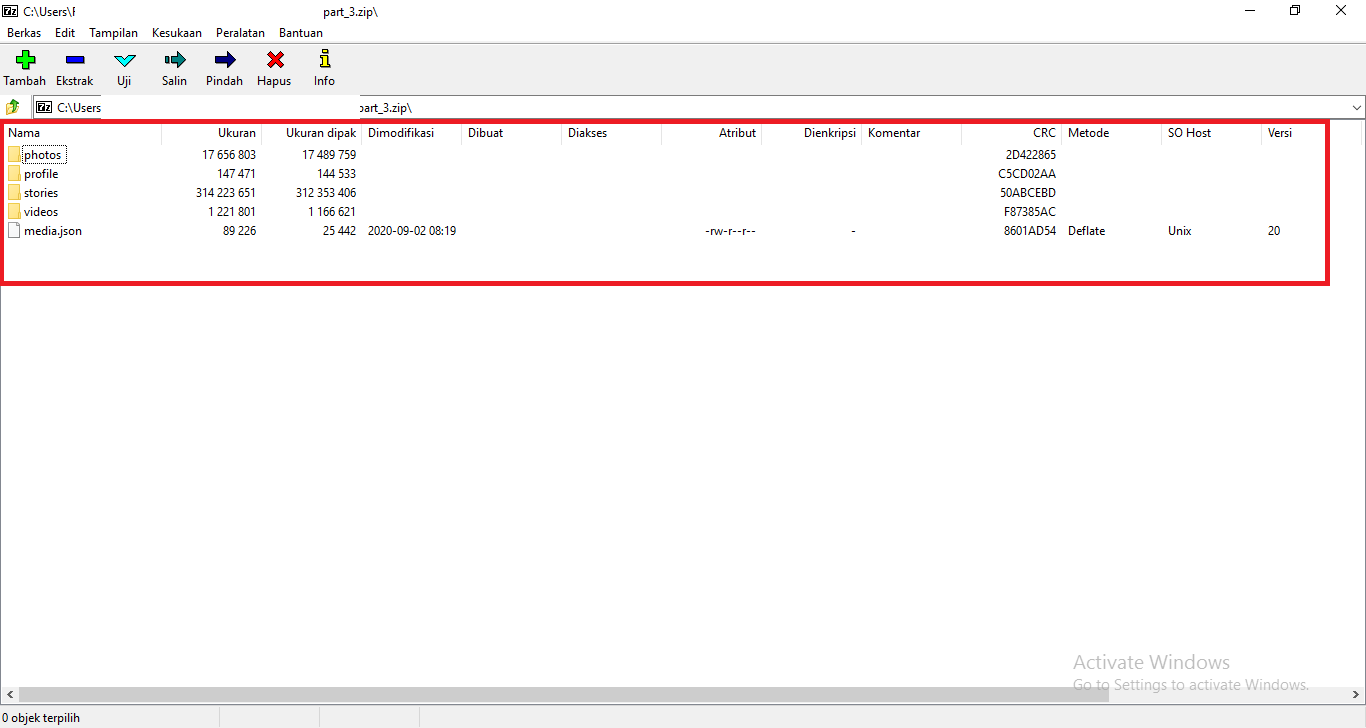Click CRC value F87385AC
The image size is (1366, 728).
[x=1030, y=212]
